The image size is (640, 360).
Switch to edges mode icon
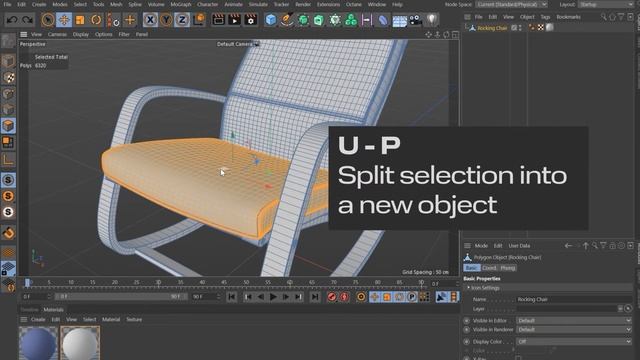tap(8, 110)
